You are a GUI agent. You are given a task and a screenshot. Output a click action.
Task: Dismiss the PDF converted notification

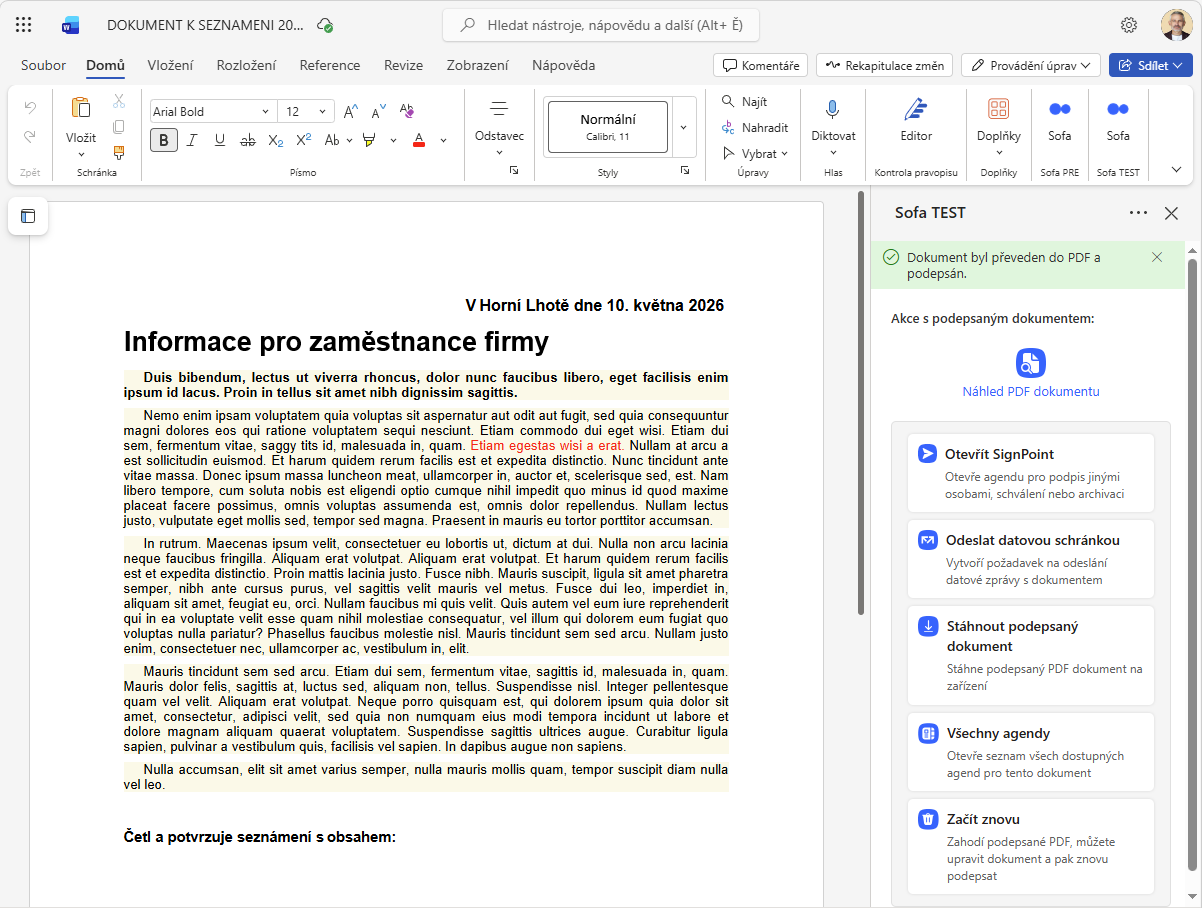(1157, 257)
